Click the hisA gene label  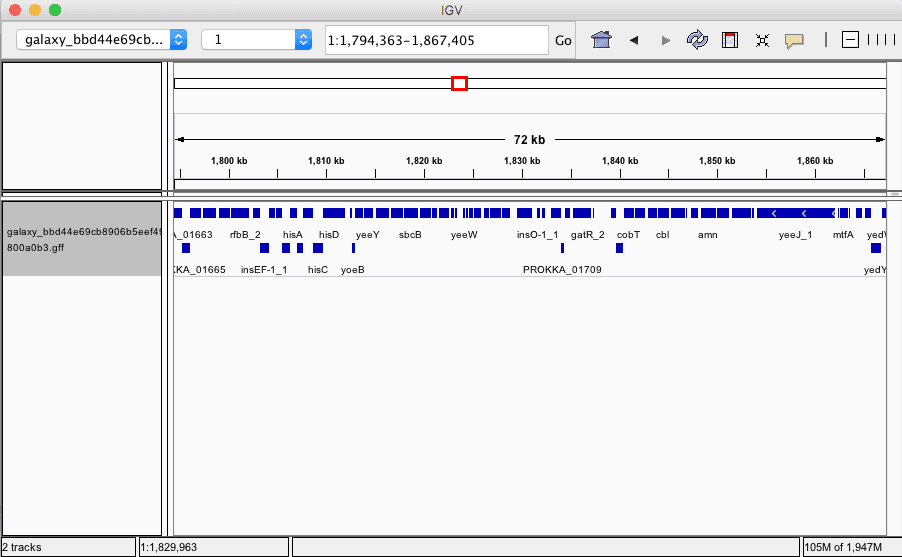pyautogui.click(x=292, y=234)
